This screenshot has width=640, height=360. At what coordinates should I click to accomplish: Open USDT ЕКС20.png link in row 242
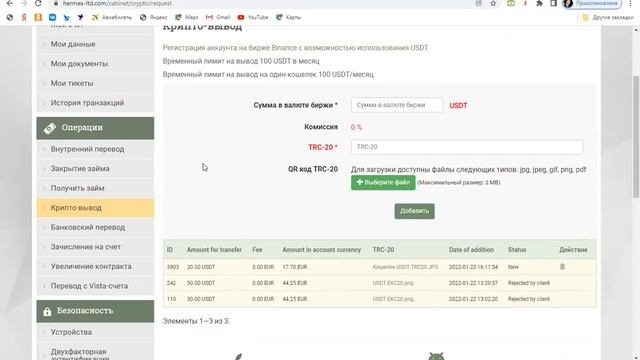393,283
